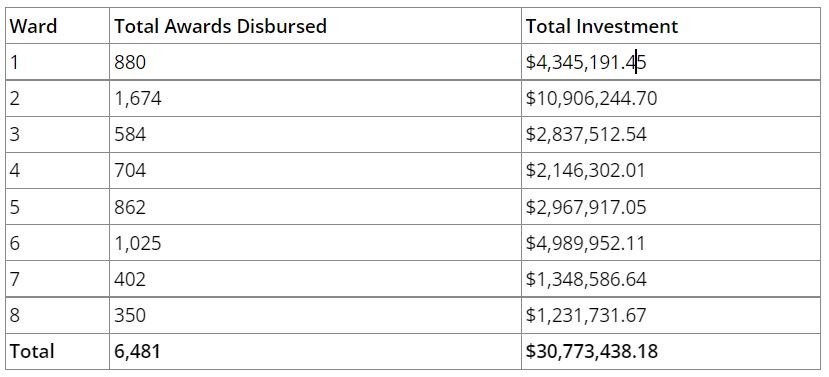Click the bold 6,481 total awards cell
Image resolution: width=829 pixels, height=377 pixels.
click(x=315, y=351)
